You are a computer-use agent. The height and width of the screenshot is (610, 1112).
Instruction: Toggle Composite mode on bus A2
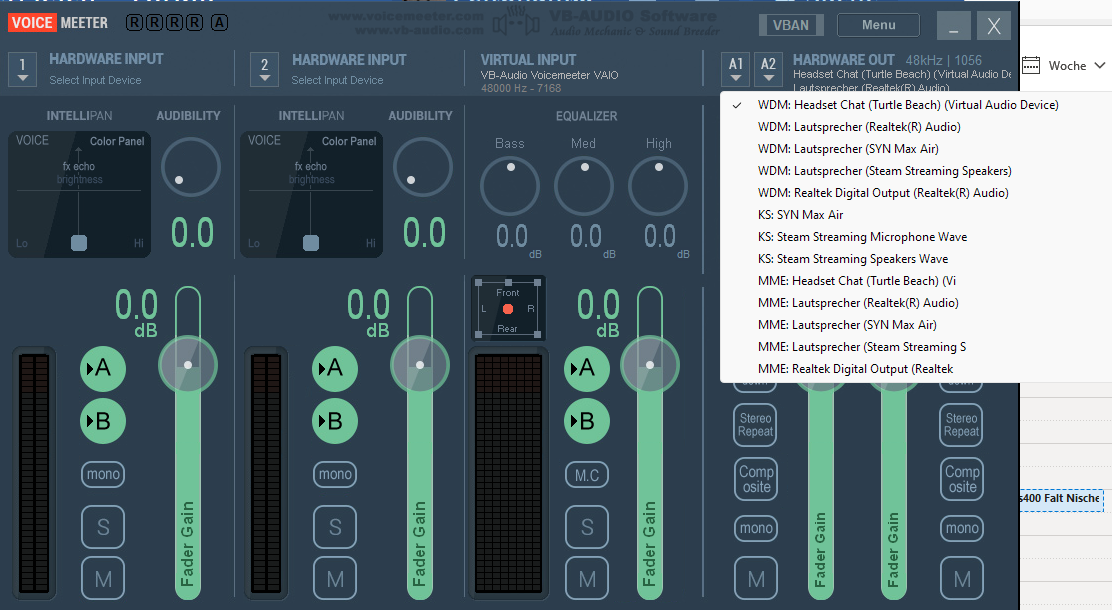pyautogui.click(x=962, y=479)
